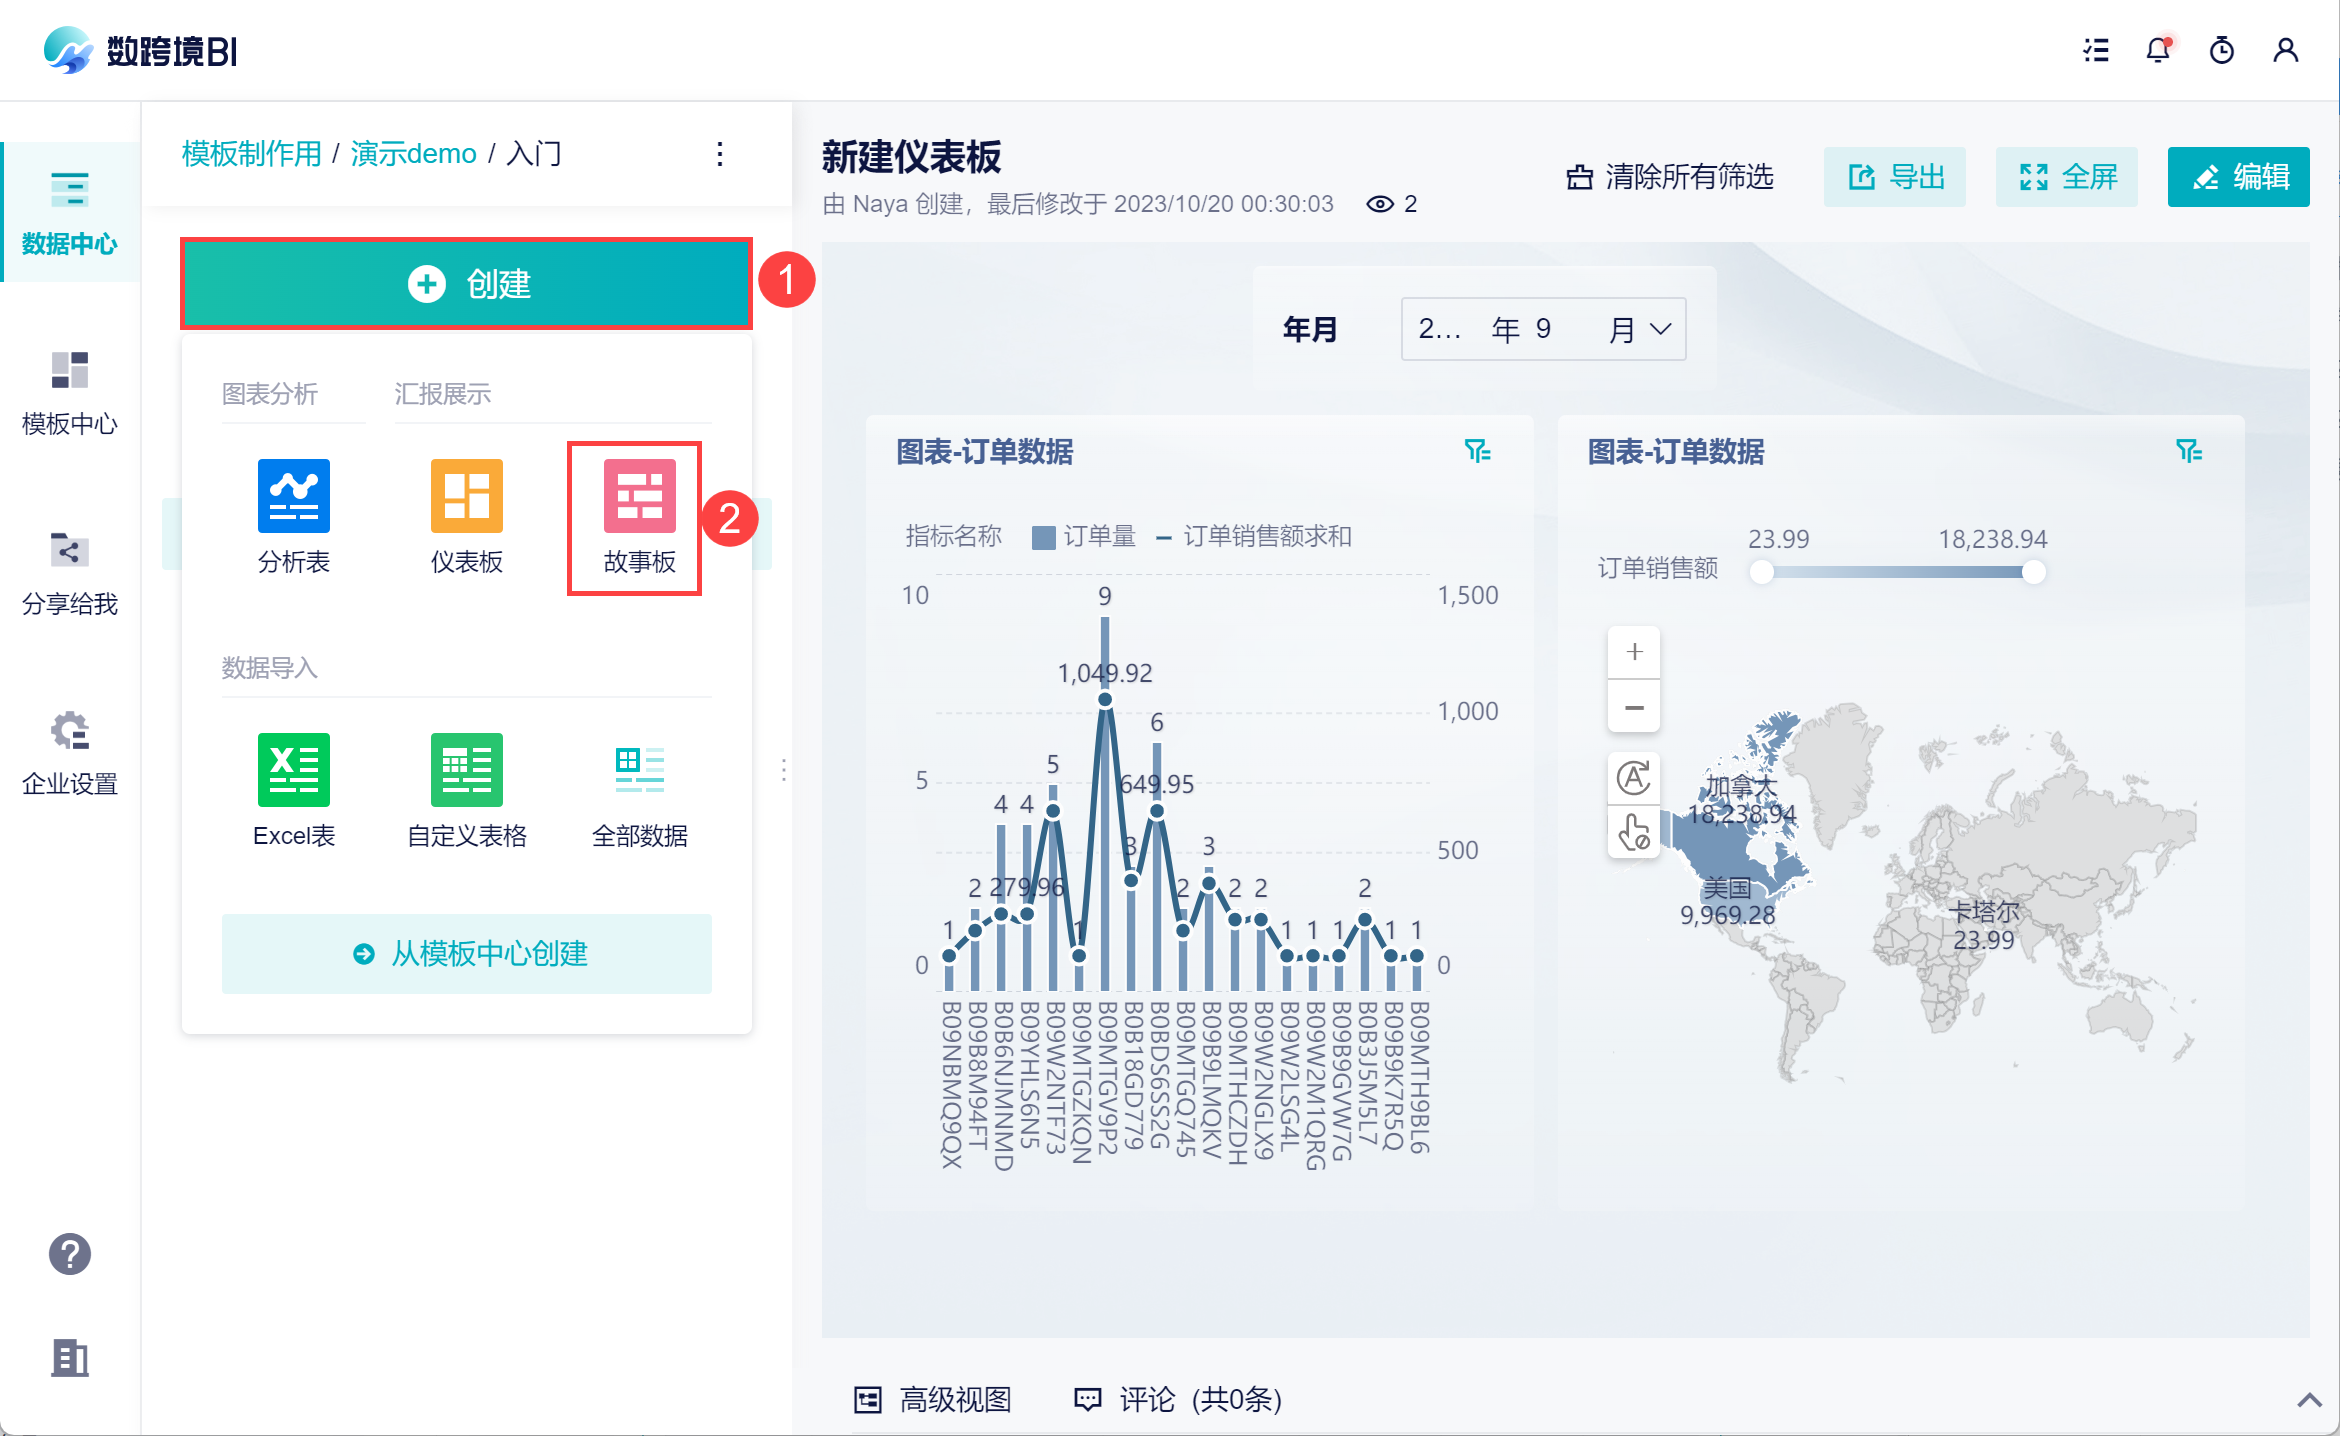Import data via Excel表 icon
The width and height of the screenshot is (2340, 1436).
(293, 770)
